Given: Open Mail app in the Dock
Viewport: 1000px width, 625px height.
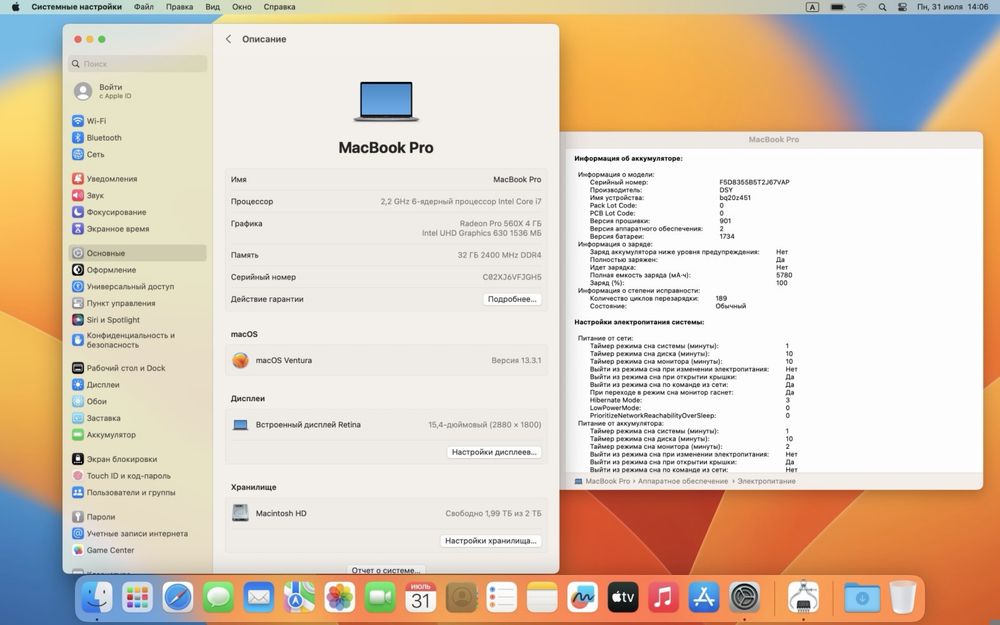Looking at the screenshot, I should click(x=259, y=598).
